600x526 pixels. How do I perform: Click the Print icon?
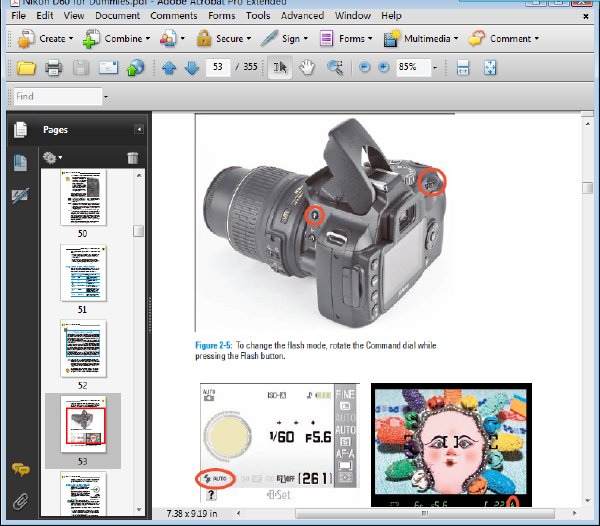53,68
